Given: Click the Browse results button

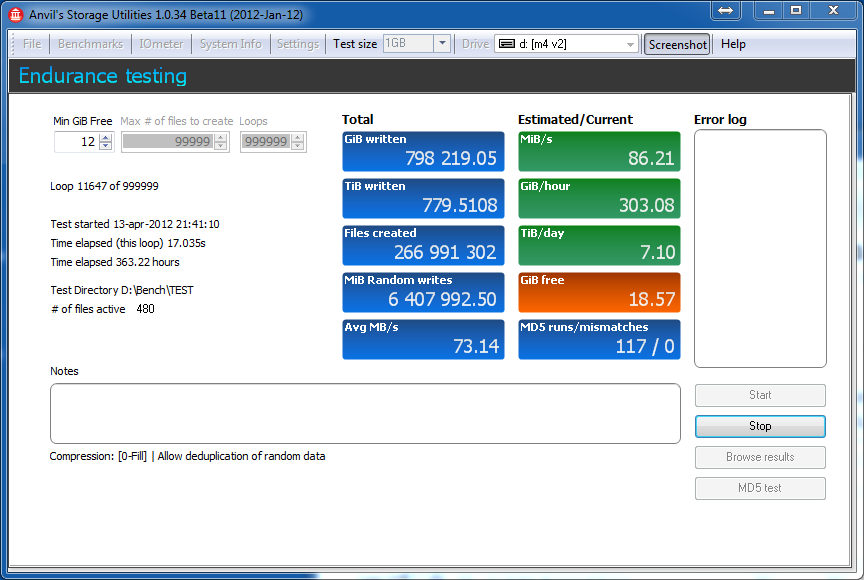Looking at the screenshot, I should click(760, 457).
